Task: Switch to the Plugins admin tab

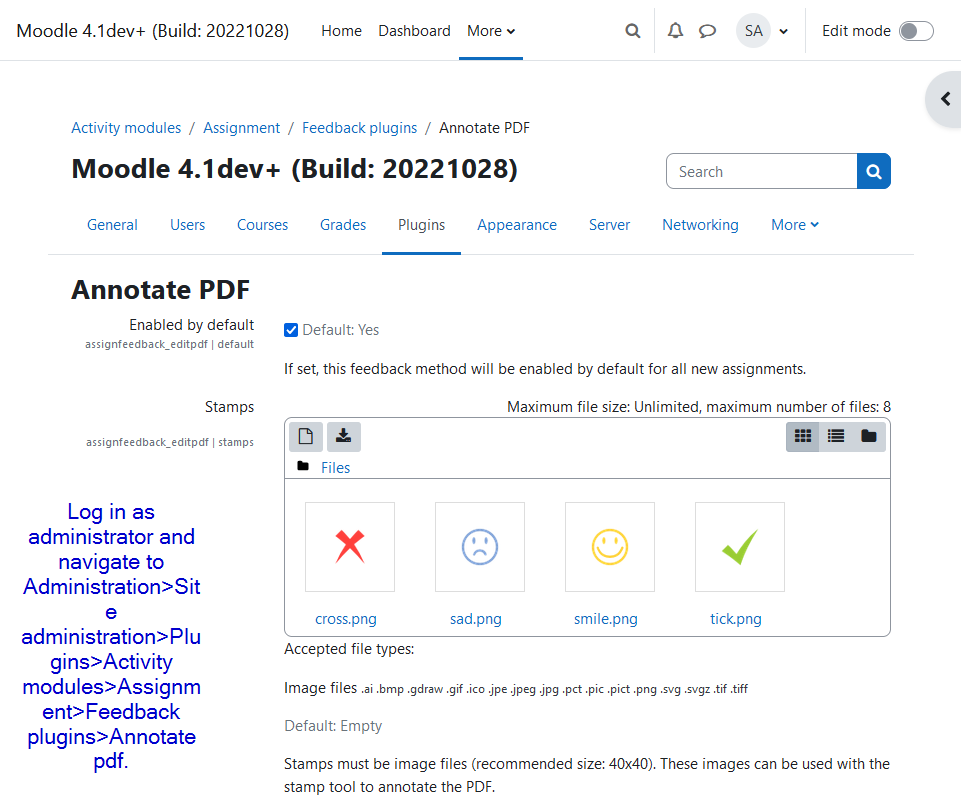Action: (422, 225)
